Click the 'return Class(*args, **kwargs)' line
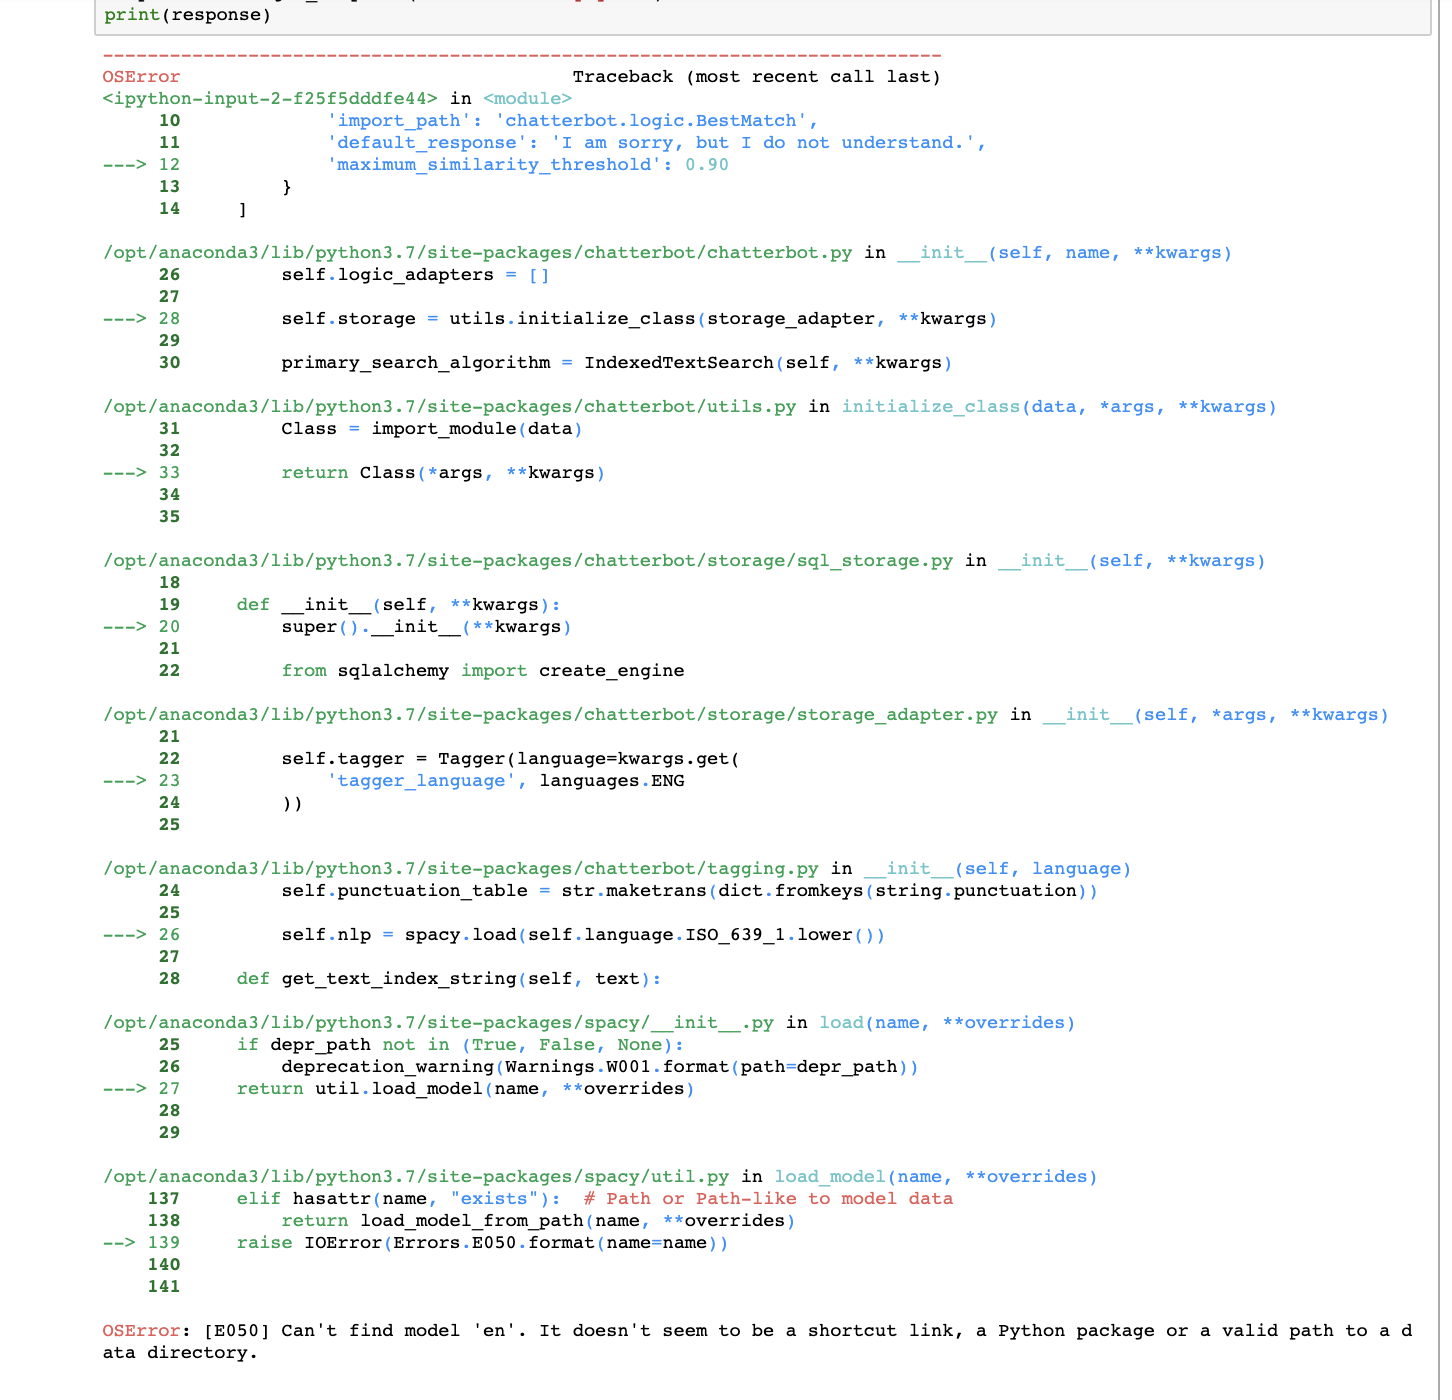The height and width of the screenshot is (1400, 1452). pyautogui.click(x=443, y=473)
